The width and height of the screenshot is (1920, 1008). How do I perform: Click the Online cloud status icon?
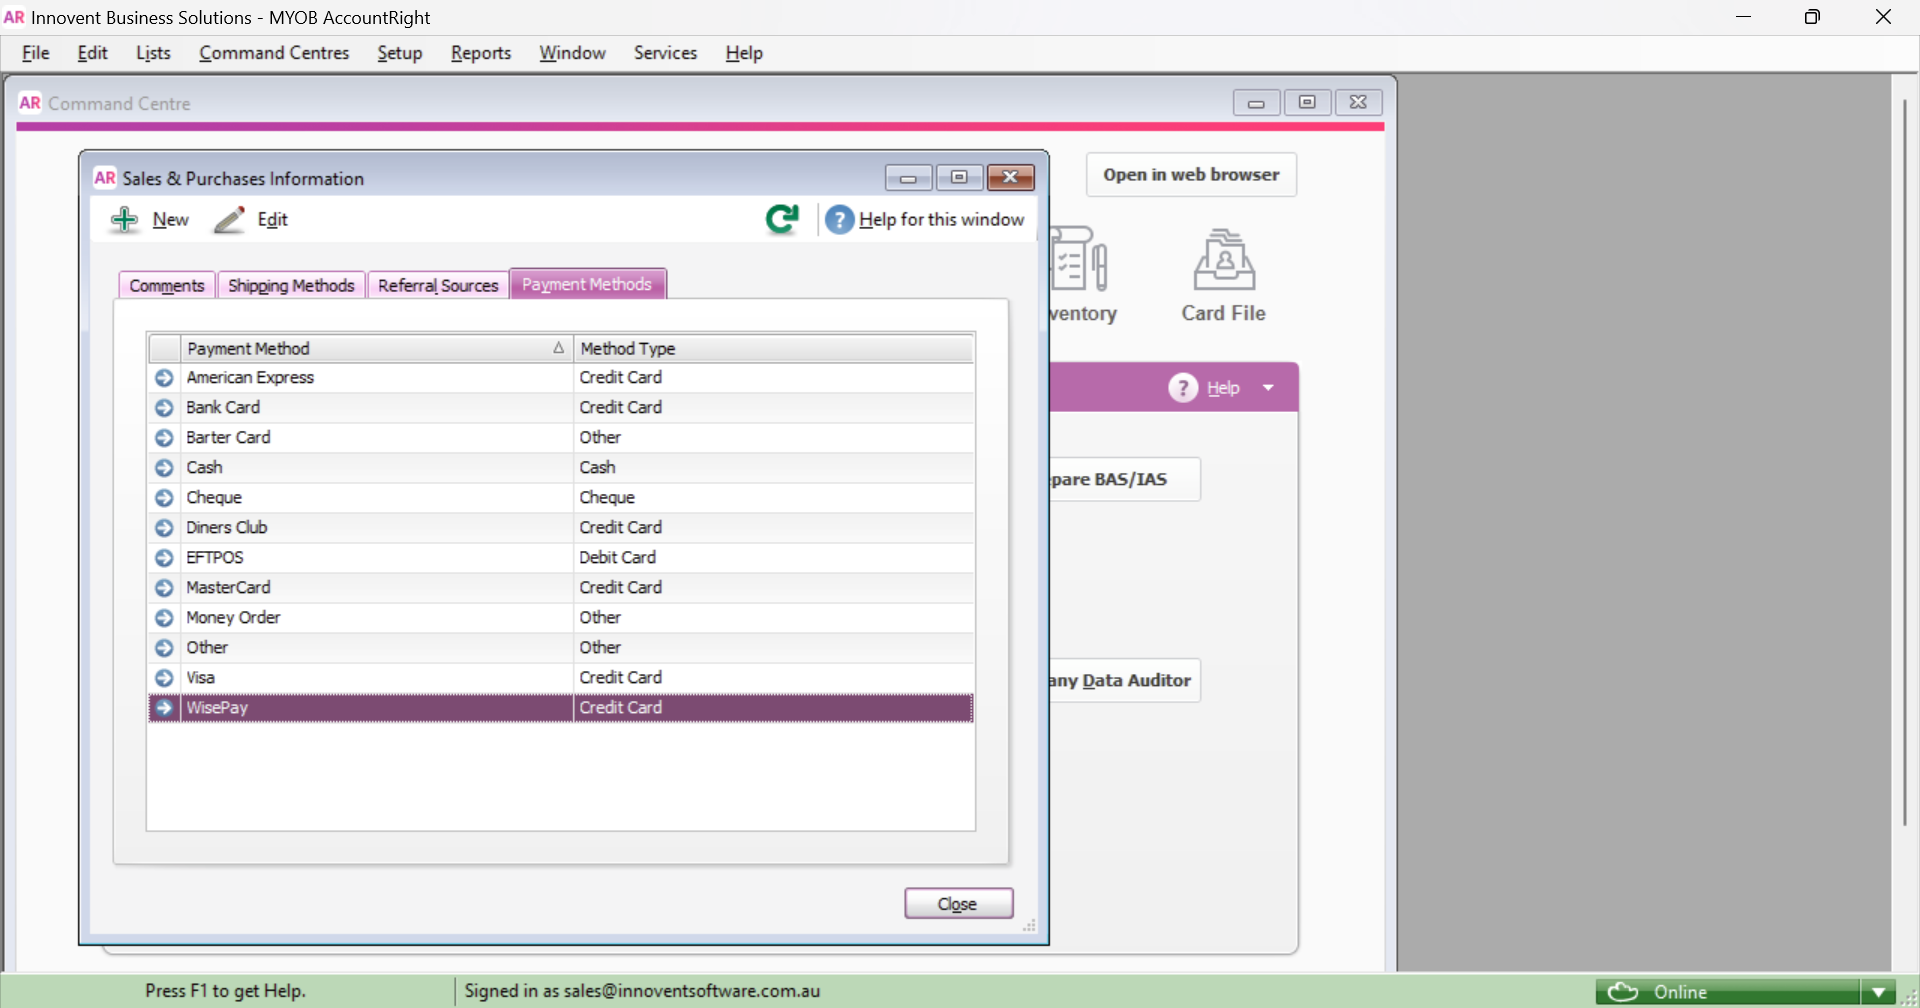click(1623, 992)
